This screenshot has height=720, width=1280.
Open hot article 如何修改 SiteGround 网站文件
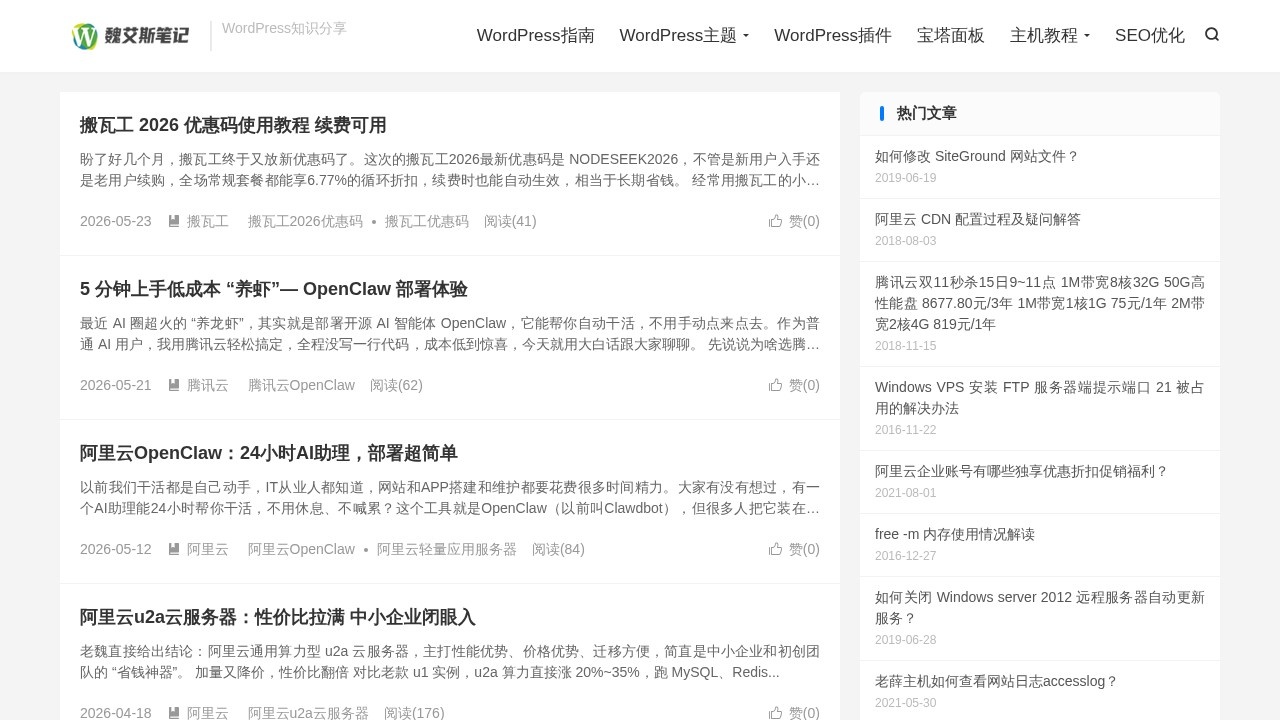click(x=977, y=156)
